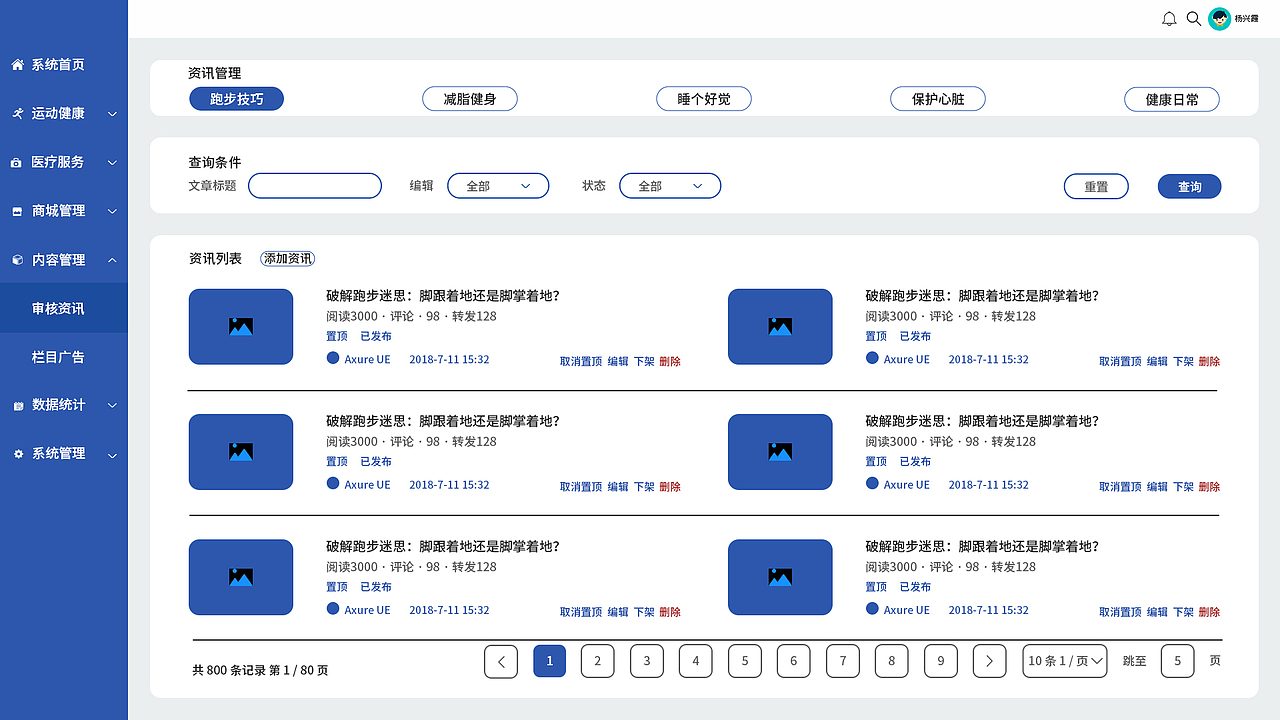Open the 10条/页 page size selector
1280x720 pixels.
point(1064,661)
